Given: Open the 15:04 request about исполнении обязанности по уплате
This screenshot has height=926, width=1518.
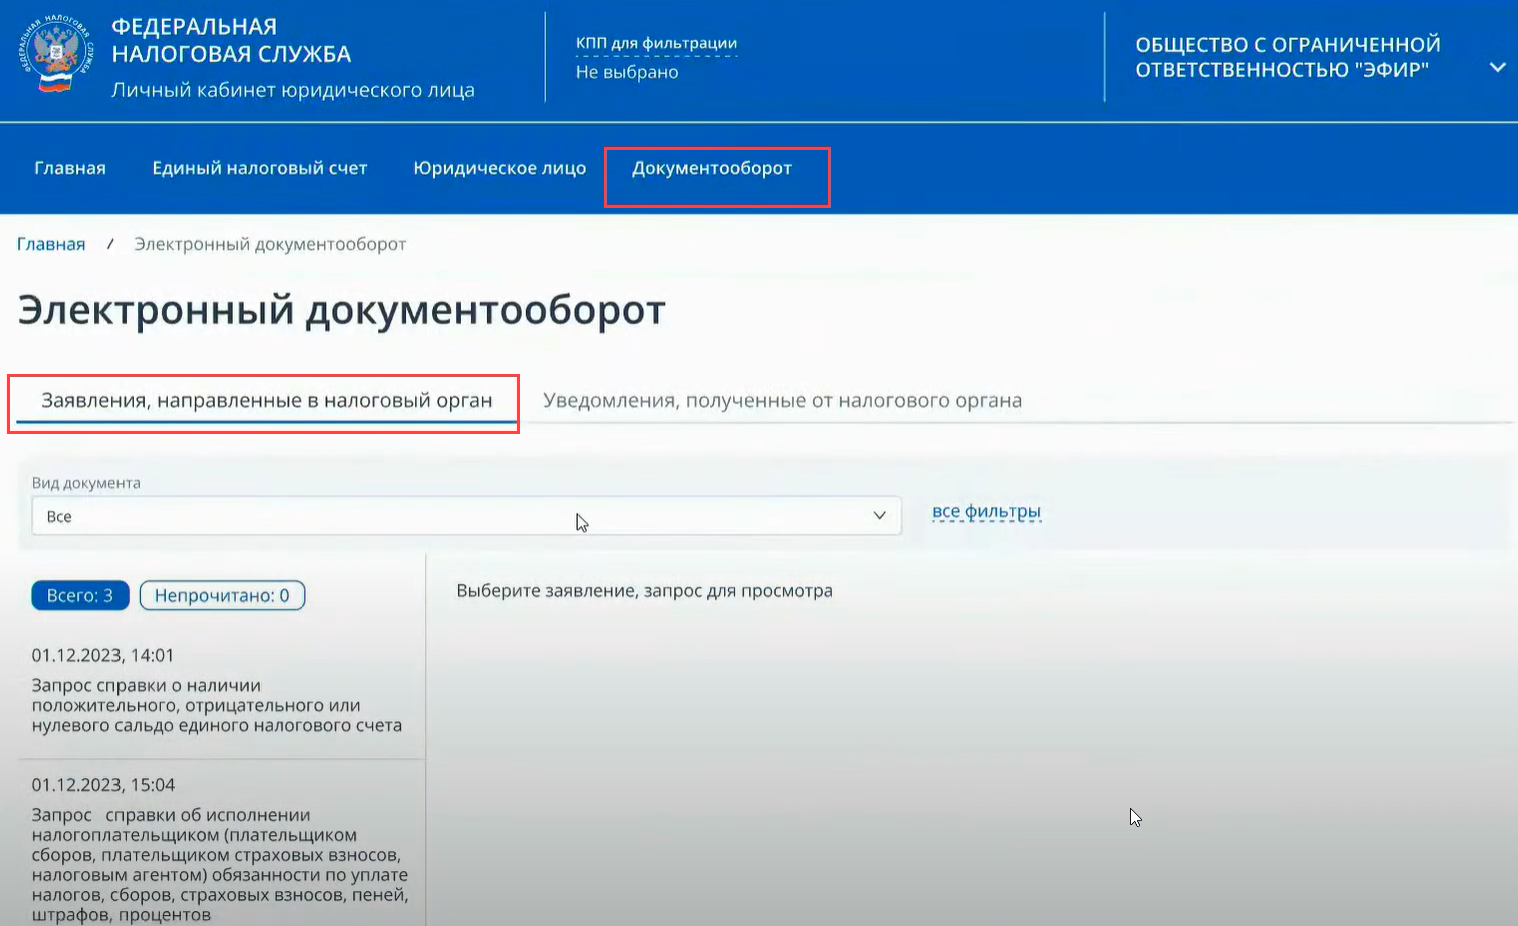Looking at the screenshot, I should click(x=220, y=855).
